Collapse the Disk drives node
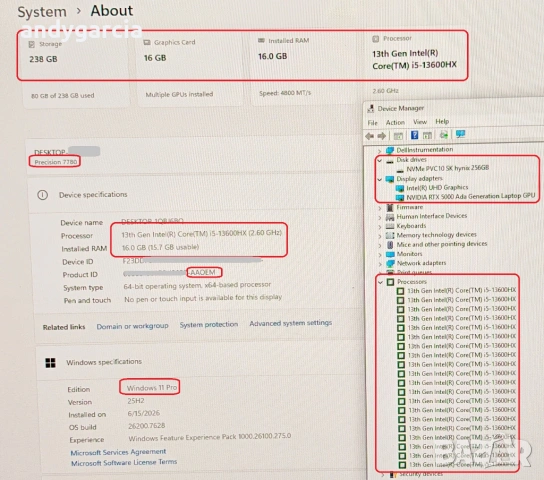The image size is (544, 480). (380, 160)
